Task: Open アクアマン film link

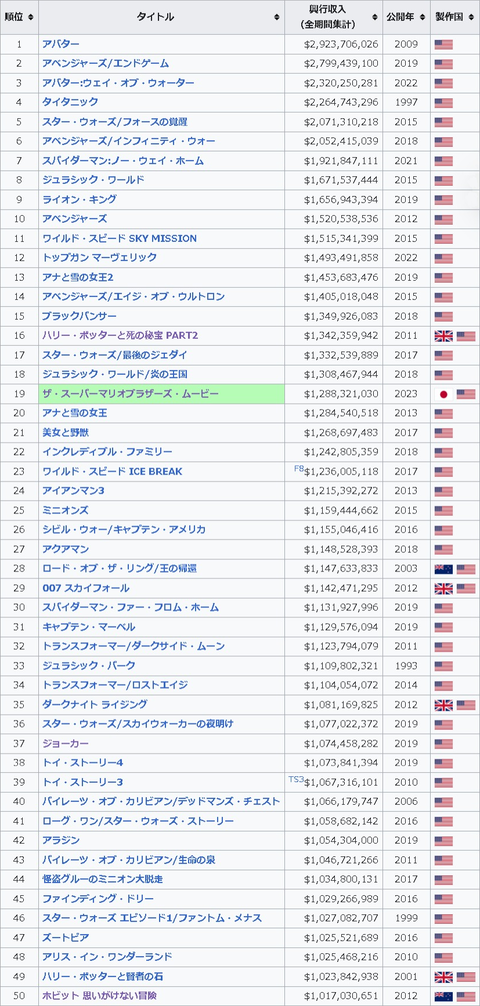Action: coord(65,549)
